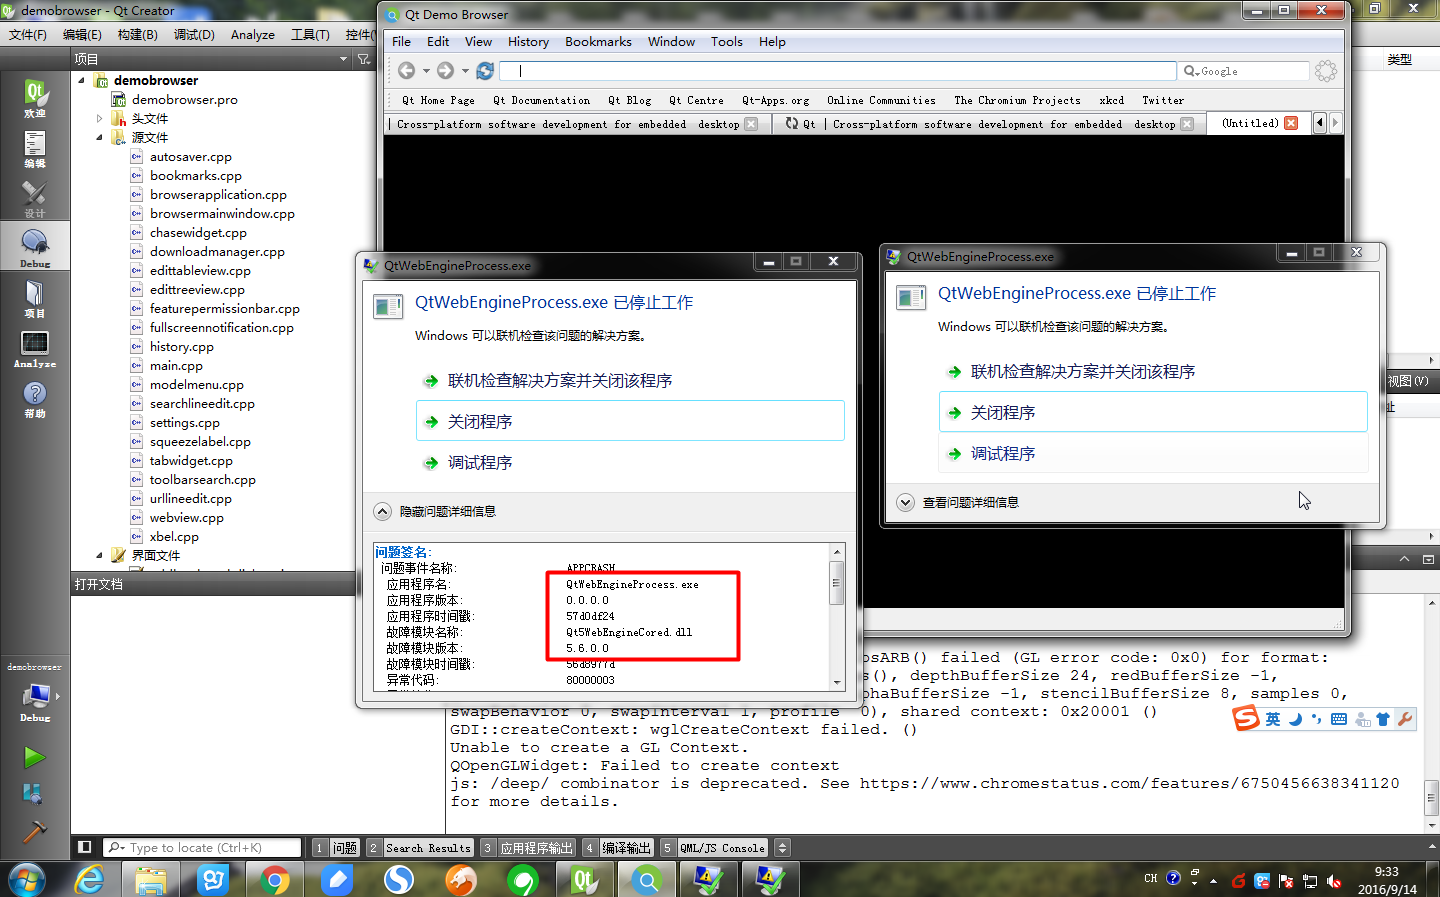
Task: Open Internet Explorer from taskbar
Action: pos(90,880)
